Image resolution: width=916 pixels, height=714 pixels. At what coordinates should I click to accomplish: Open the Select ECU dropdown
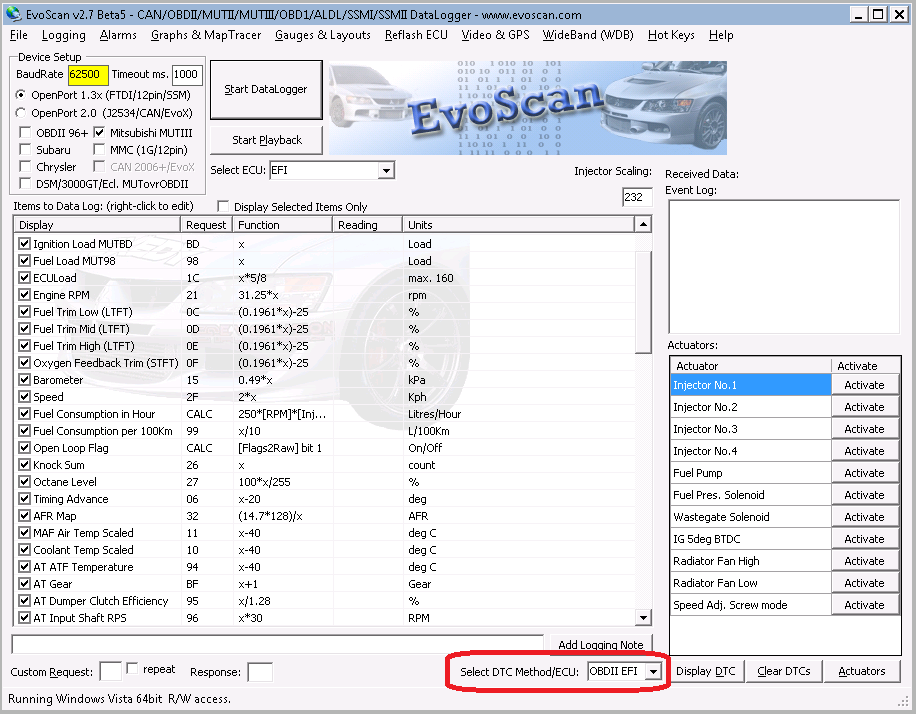coord(386,171)
